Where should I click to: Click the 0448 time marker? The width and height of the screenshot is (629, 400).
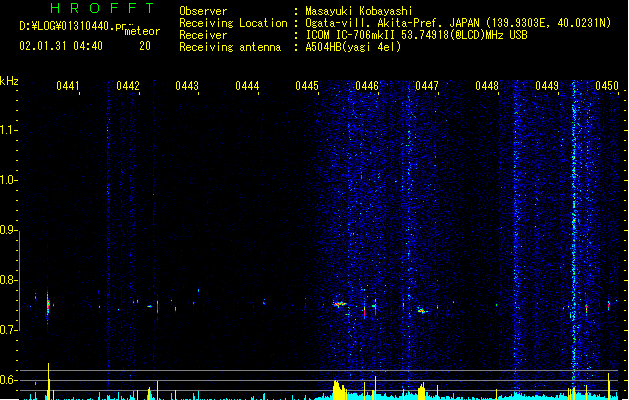[487, 86]
